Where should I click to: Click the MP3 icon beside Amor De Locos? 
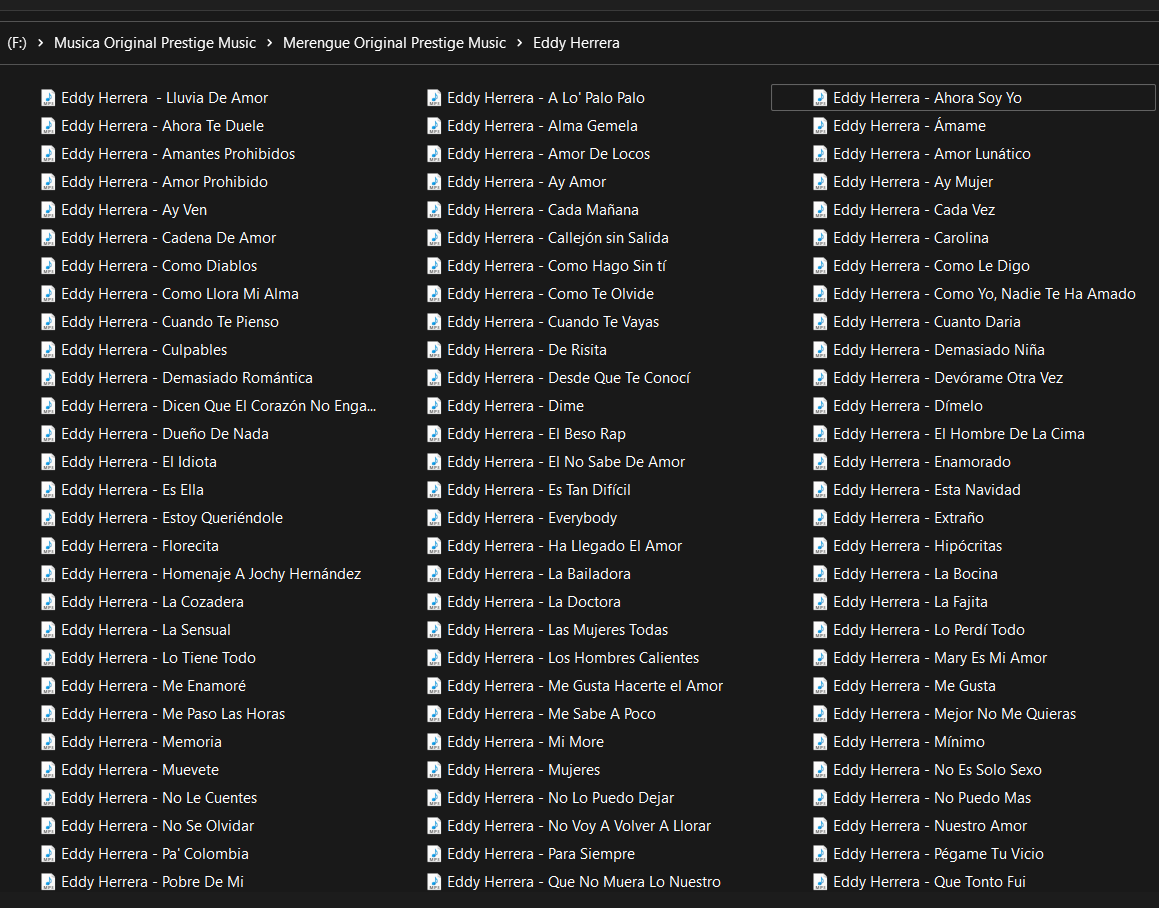coord(434,154)
